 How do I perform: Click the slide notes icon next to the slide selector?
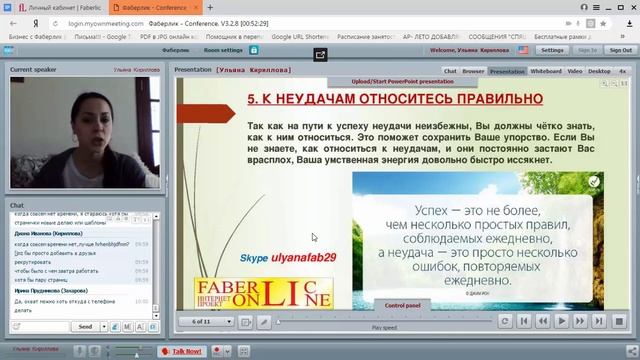[x=246, y=322]
